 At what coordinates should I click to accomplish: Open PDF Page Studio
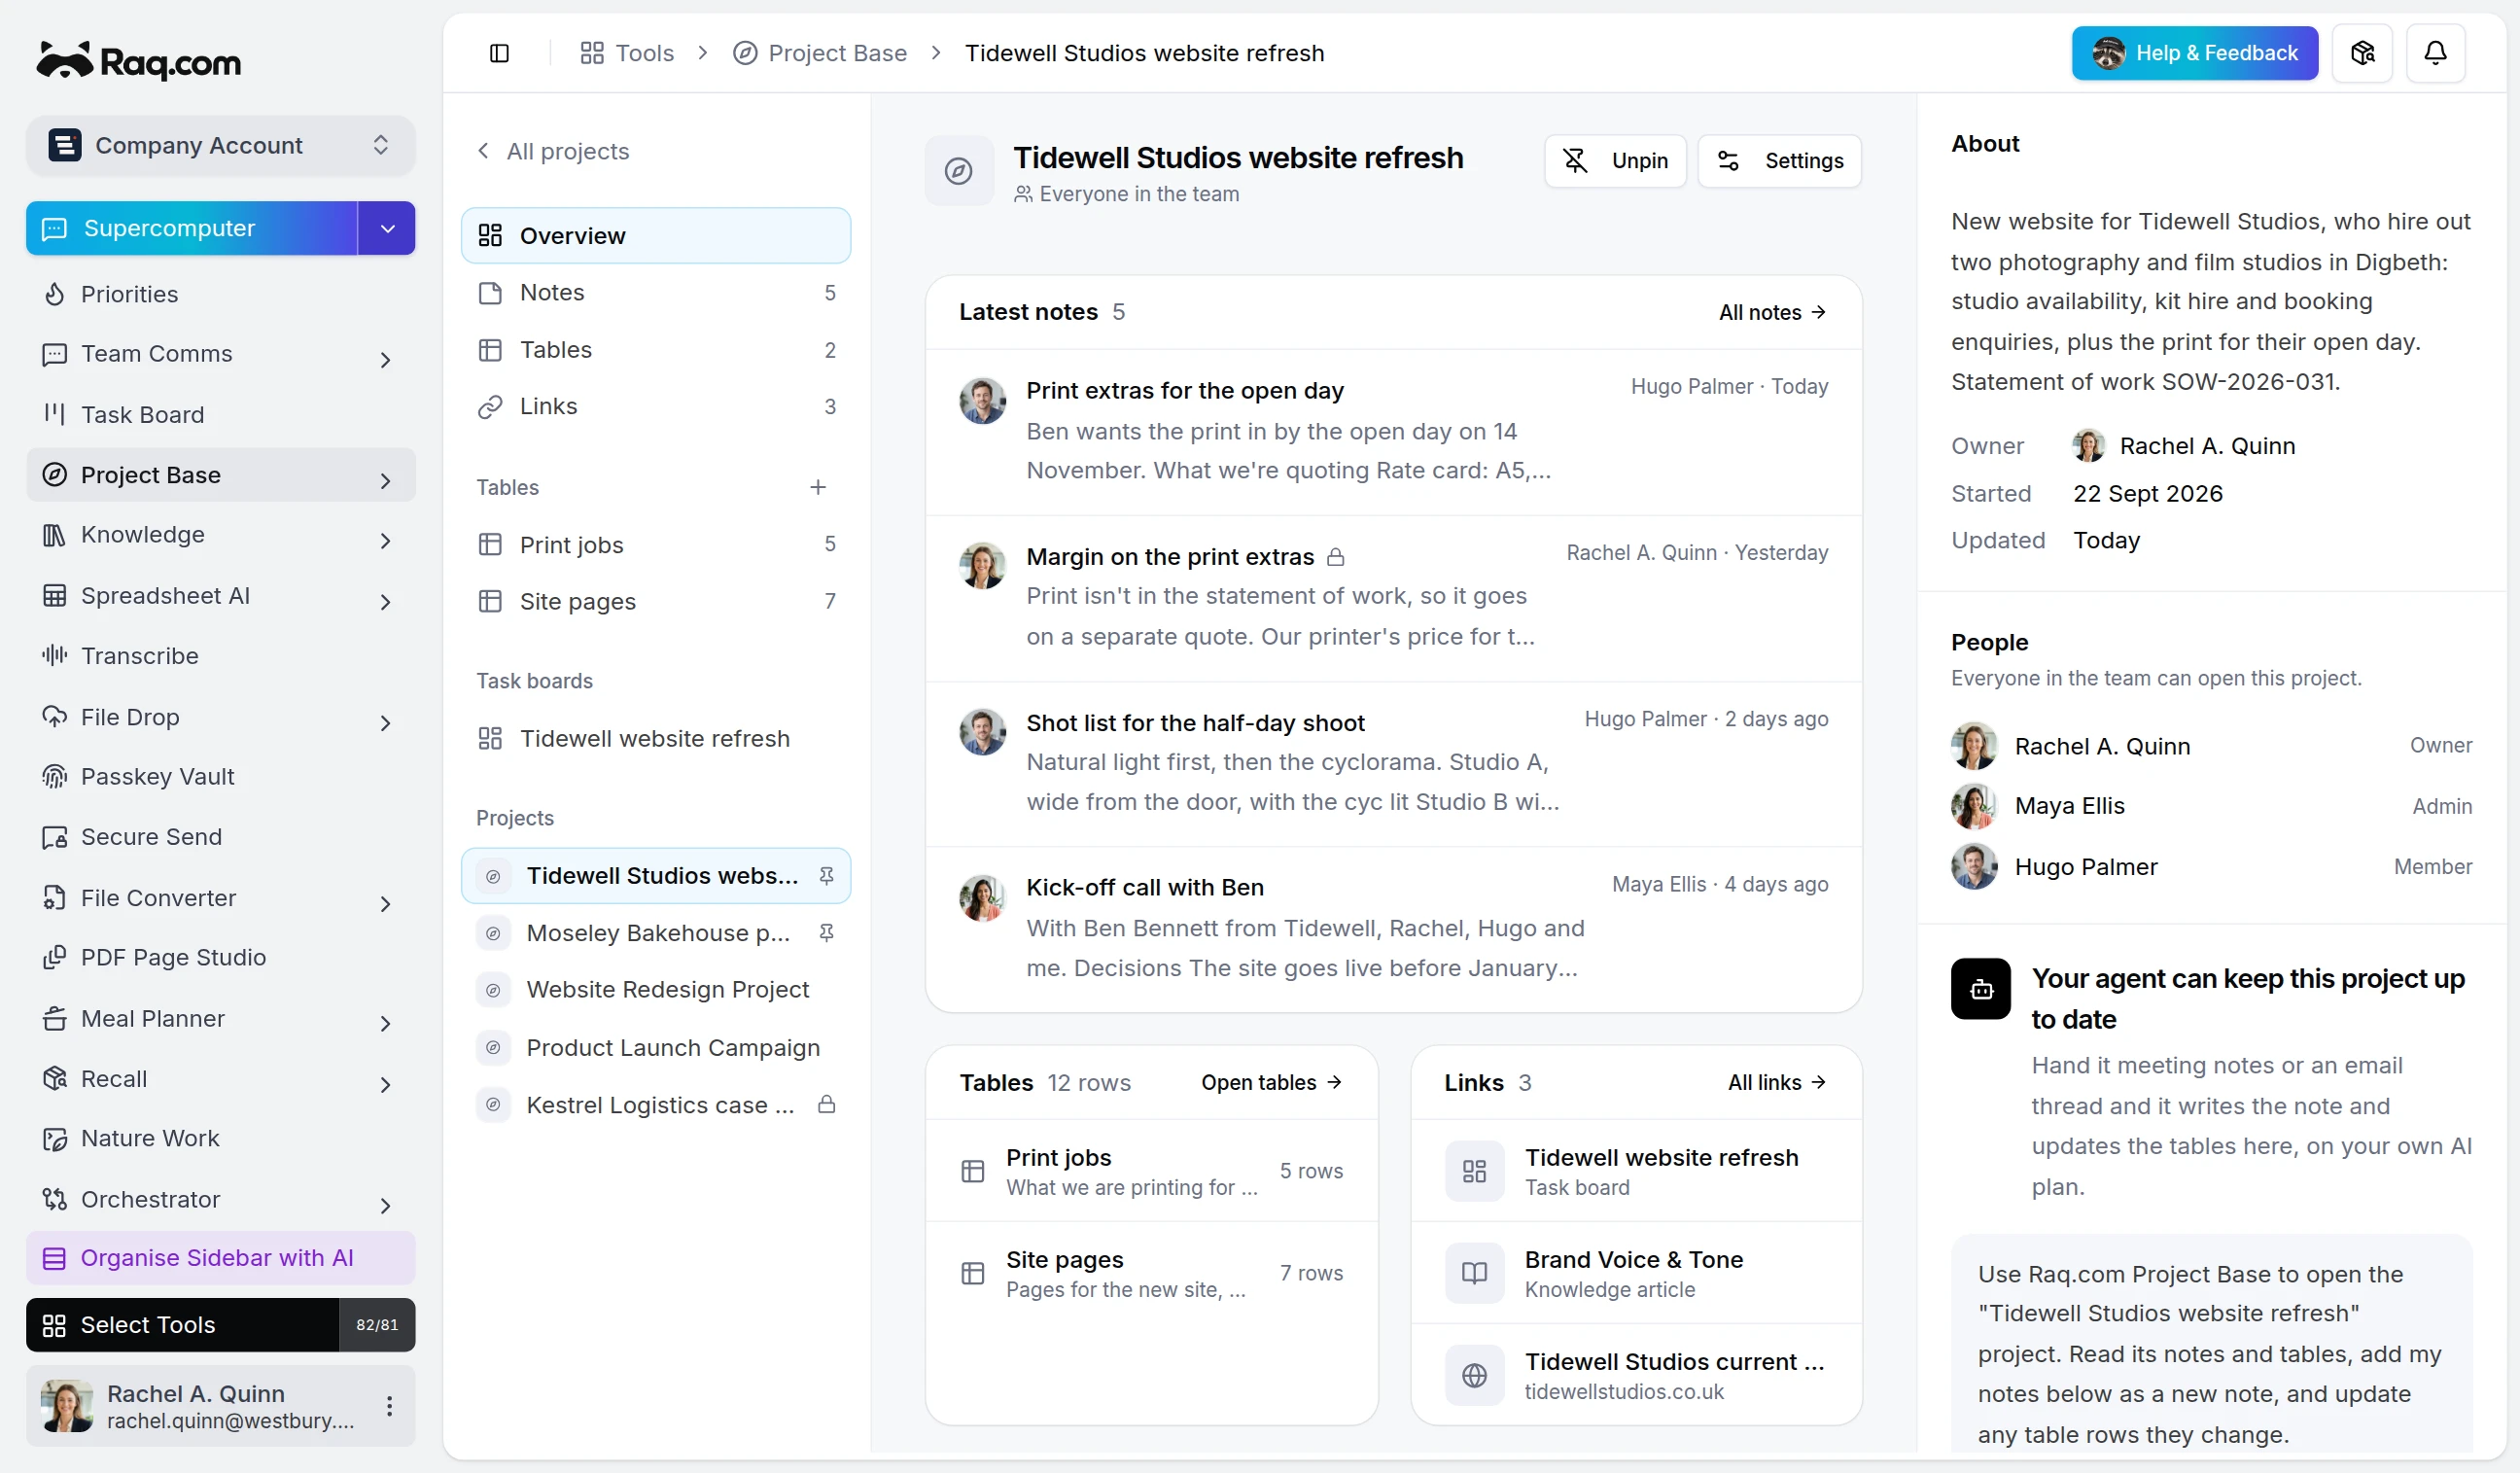coord(220,958)
